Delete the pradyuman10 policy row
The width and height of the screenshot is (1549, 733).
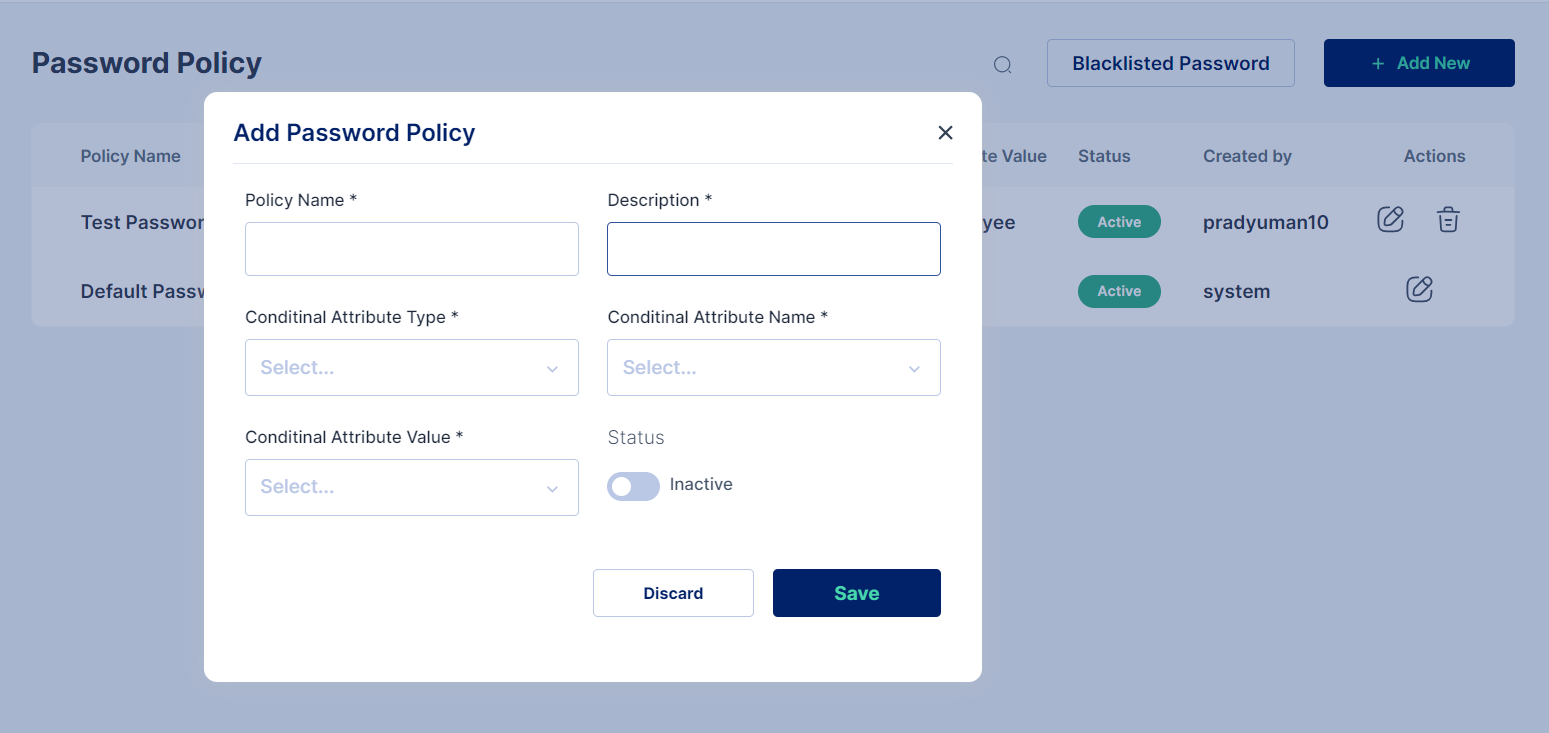click(1448, 220)
